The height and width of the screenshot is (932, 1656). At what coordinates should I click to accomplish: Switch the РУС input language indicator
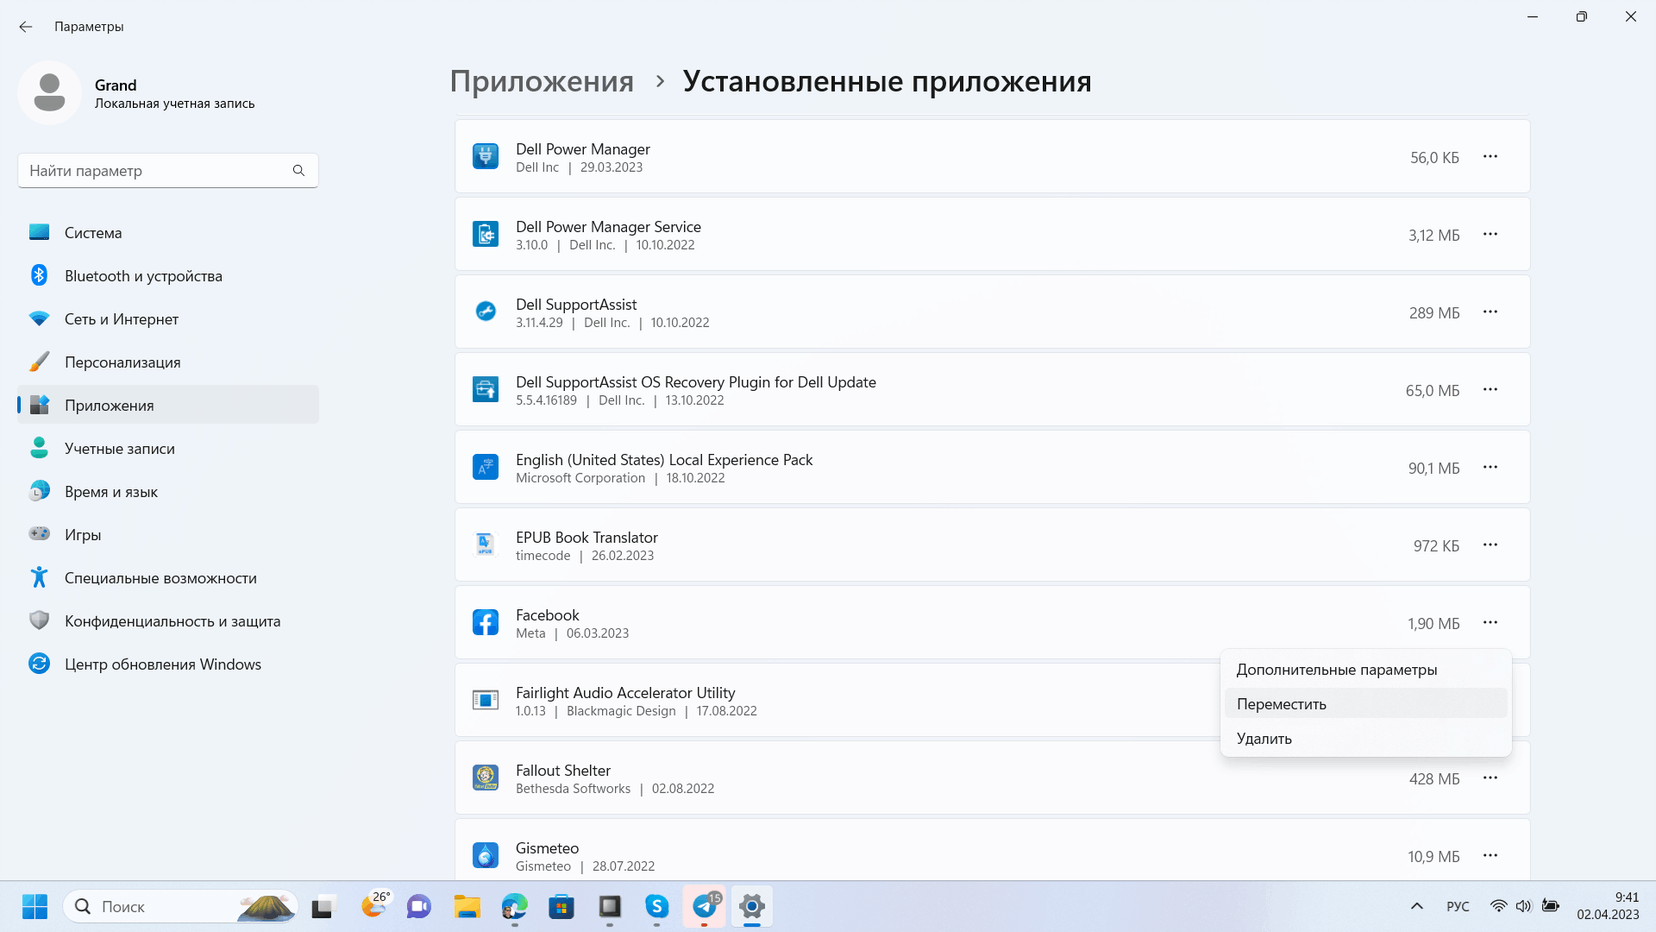[1458, 906]
